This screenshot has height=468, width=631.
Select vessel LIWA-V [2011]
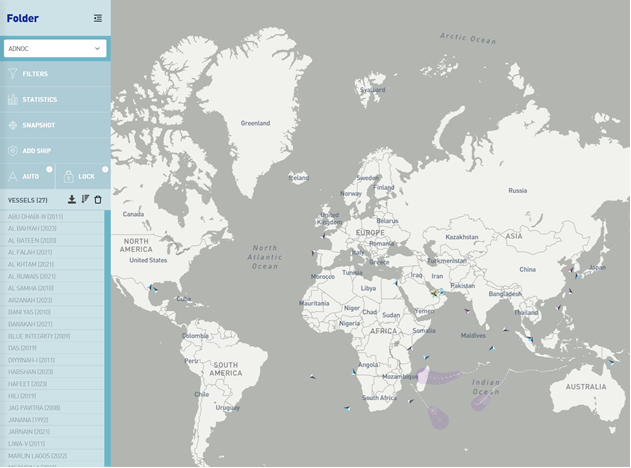pyautogui.click(x=52, y=444)
